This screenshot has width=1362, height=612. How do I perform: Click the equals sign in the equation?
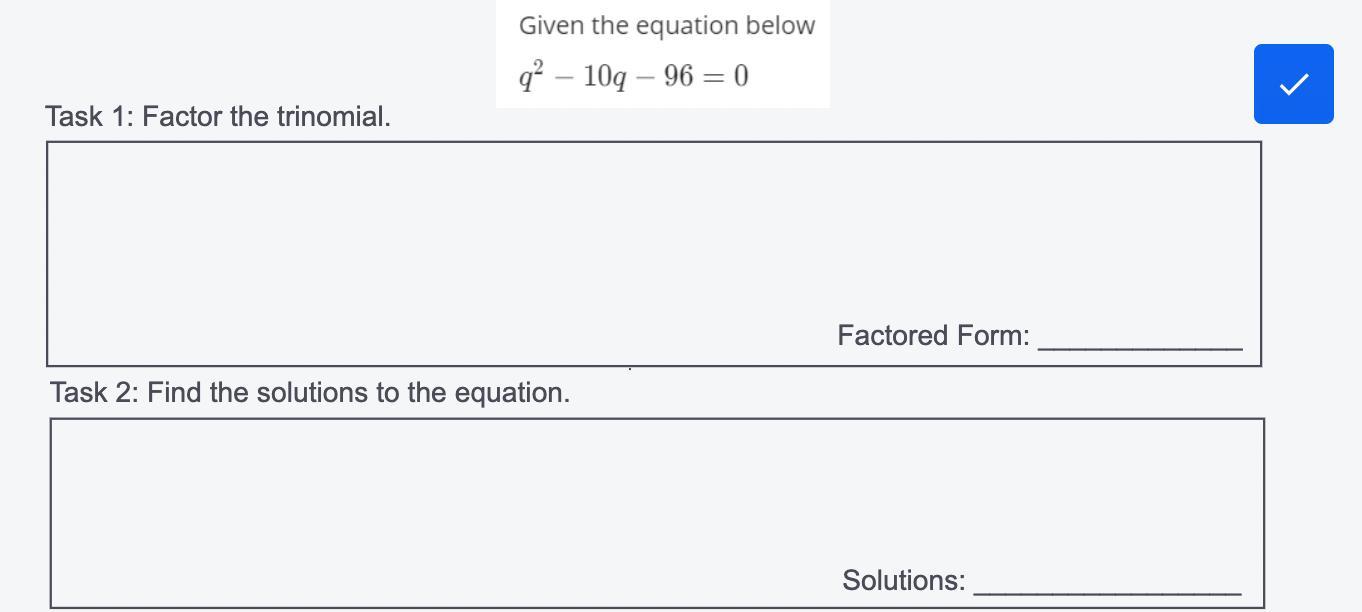(x=714, y=77)
